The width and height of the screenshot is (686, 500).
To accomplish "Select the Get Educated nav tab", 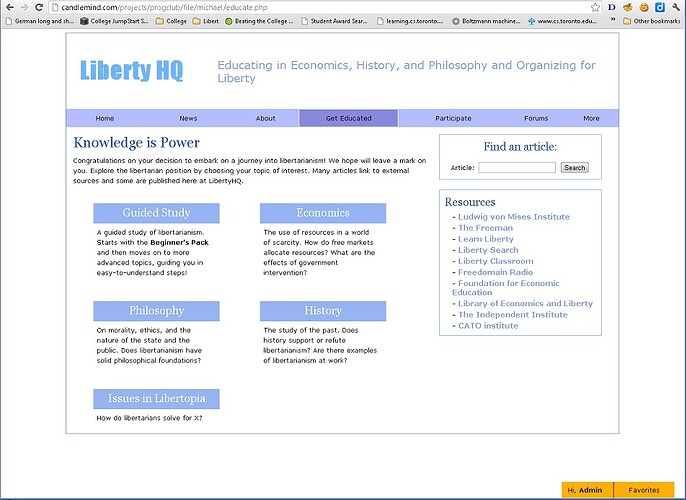I will pos(349,119).
